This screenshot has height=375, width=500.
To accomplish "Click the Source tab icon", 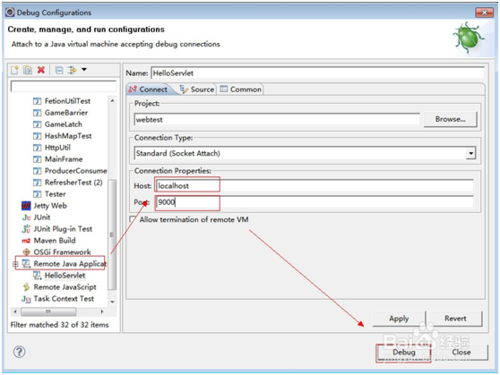I will coord(184,89).
